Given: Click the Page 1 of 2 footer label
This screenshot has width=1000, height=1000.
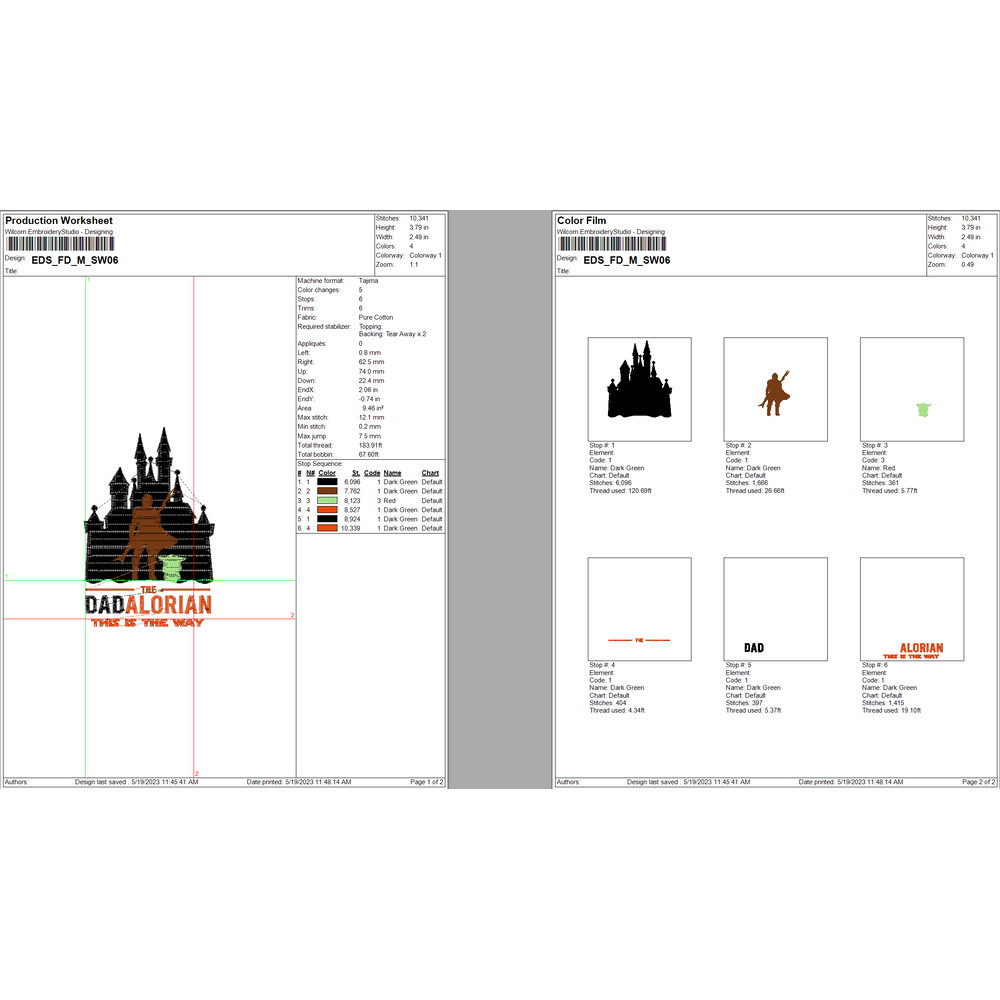Looking at the screenshot, I should 426,782.
